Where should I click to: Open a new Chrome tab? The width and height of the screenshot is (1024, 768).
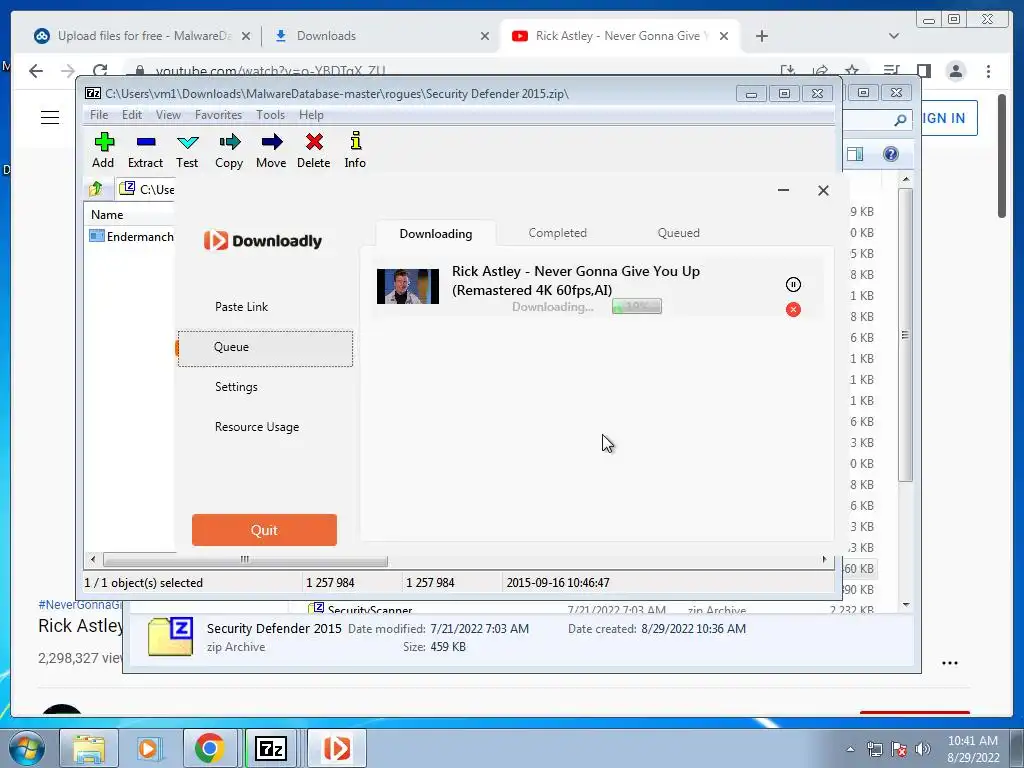tap(761, 36)
